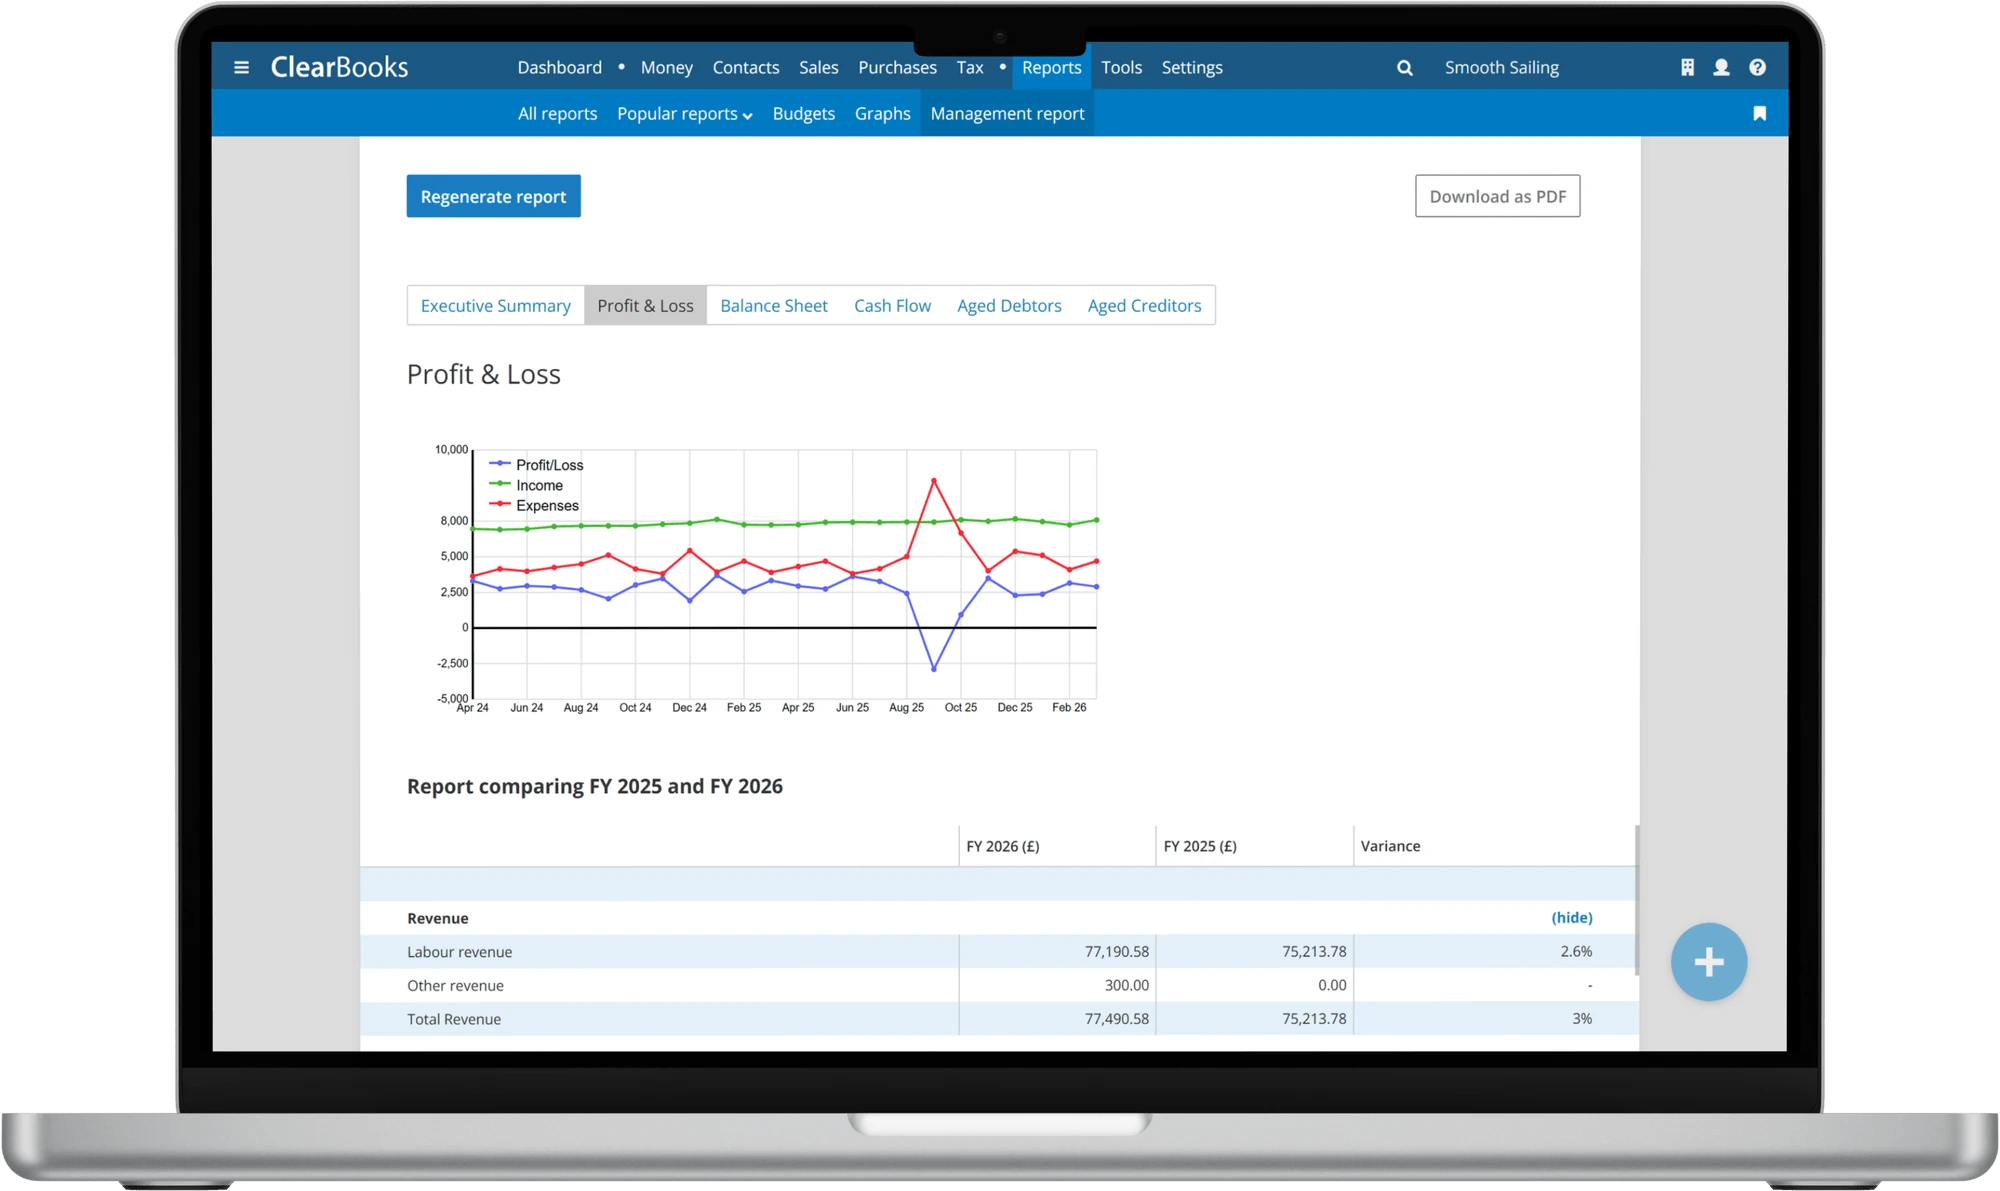Click the Profit/Loss legend entry

point(537,465)
